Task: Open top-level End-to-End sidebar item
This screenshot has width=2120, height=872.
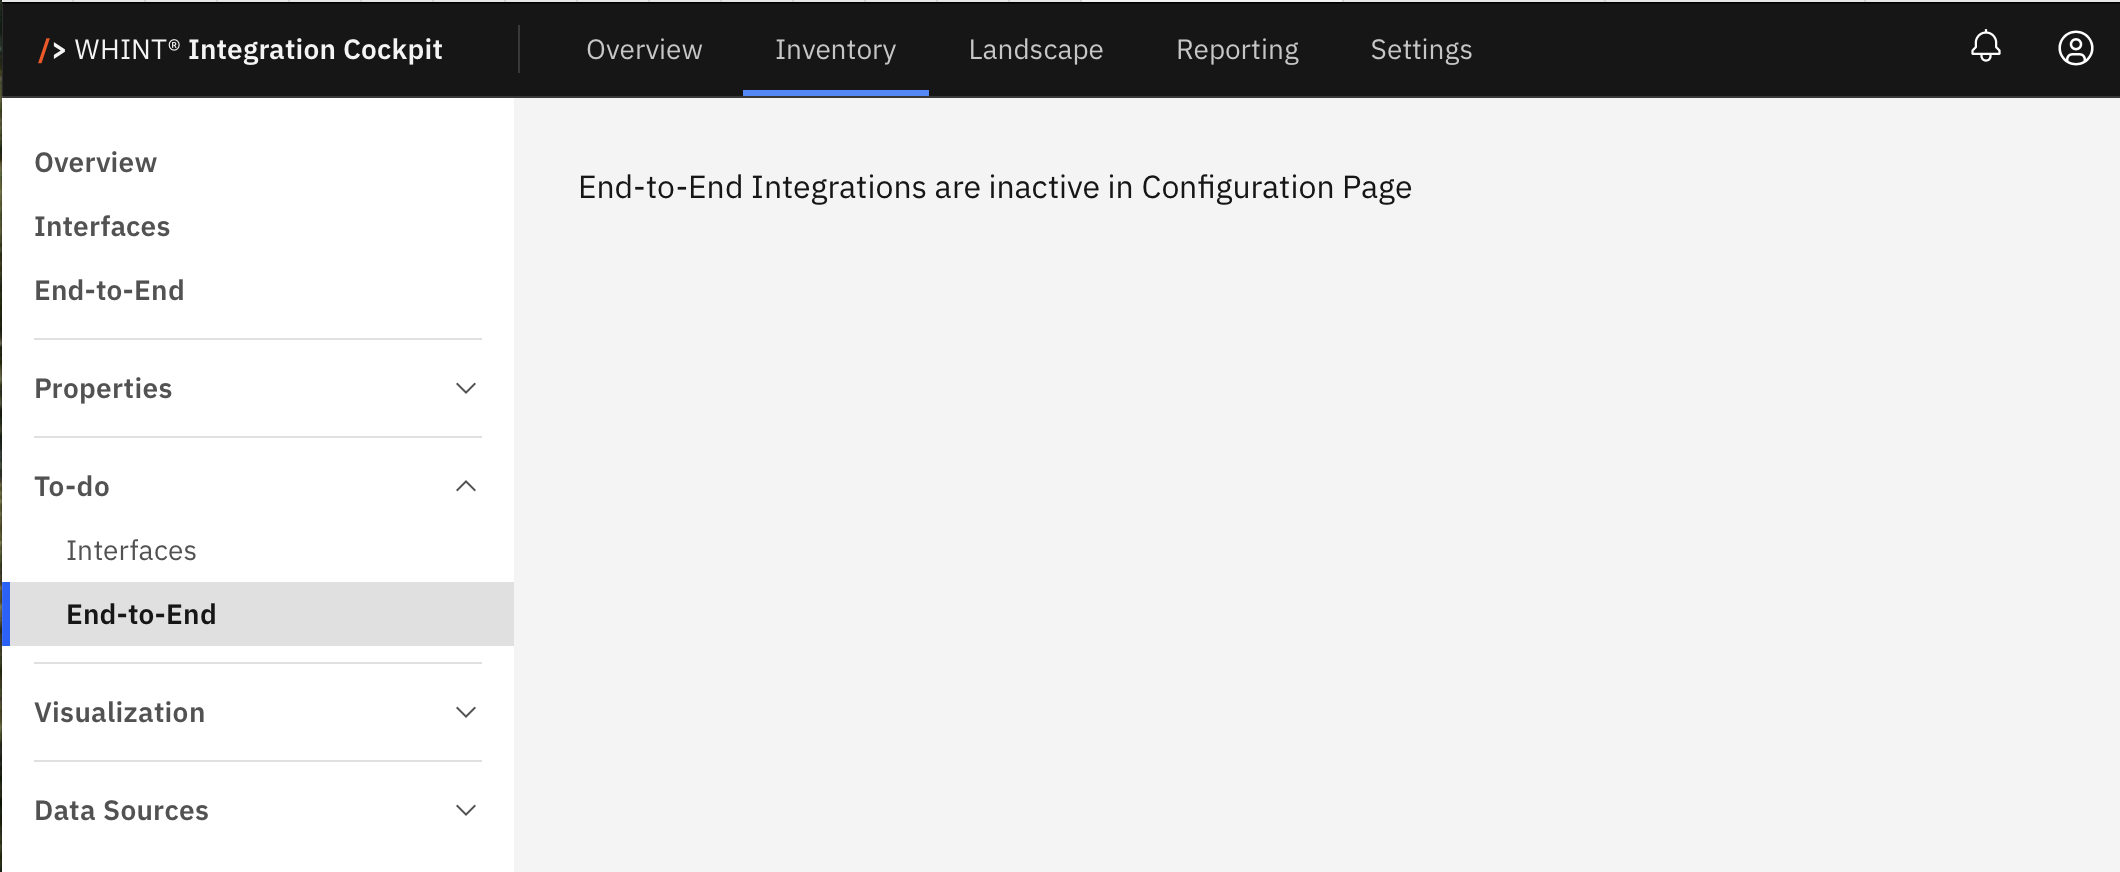Action: (109, 291)
